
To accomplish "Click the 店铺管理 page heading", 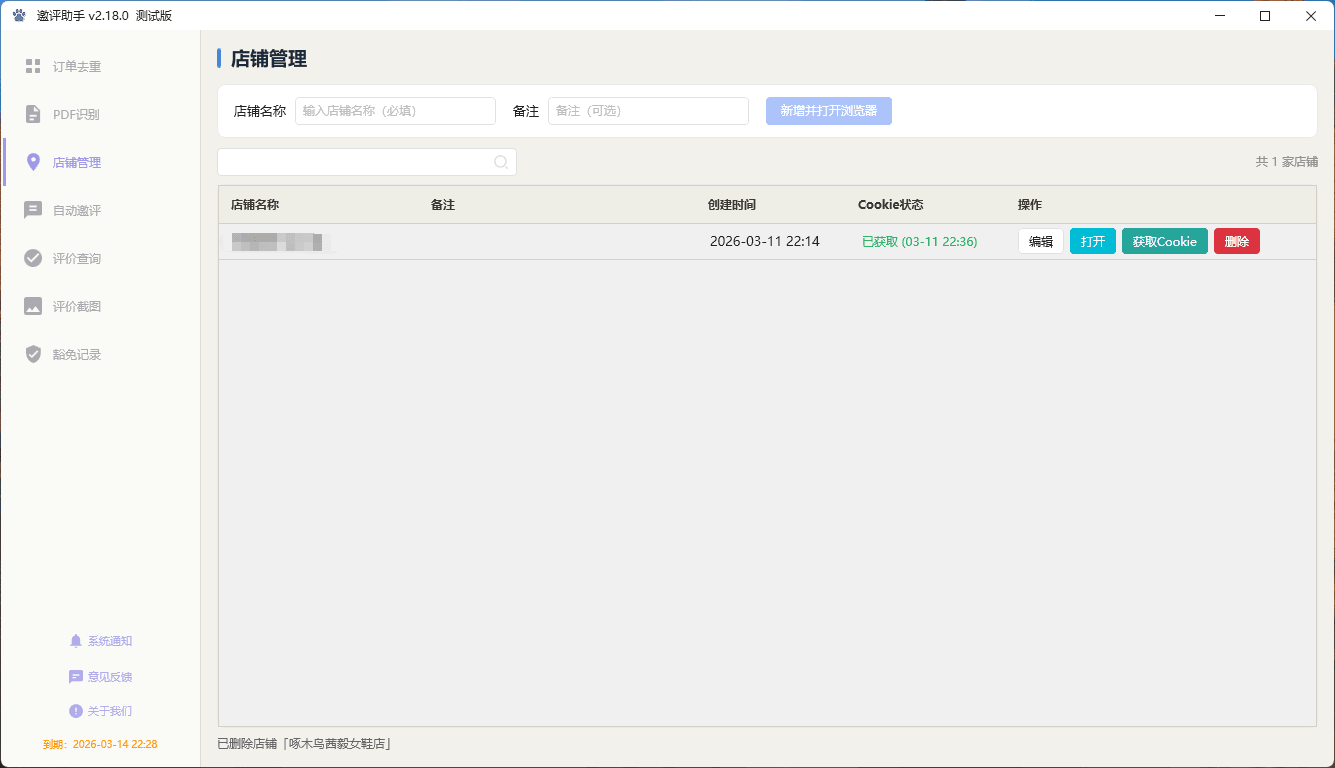I will tap(269, 58).
